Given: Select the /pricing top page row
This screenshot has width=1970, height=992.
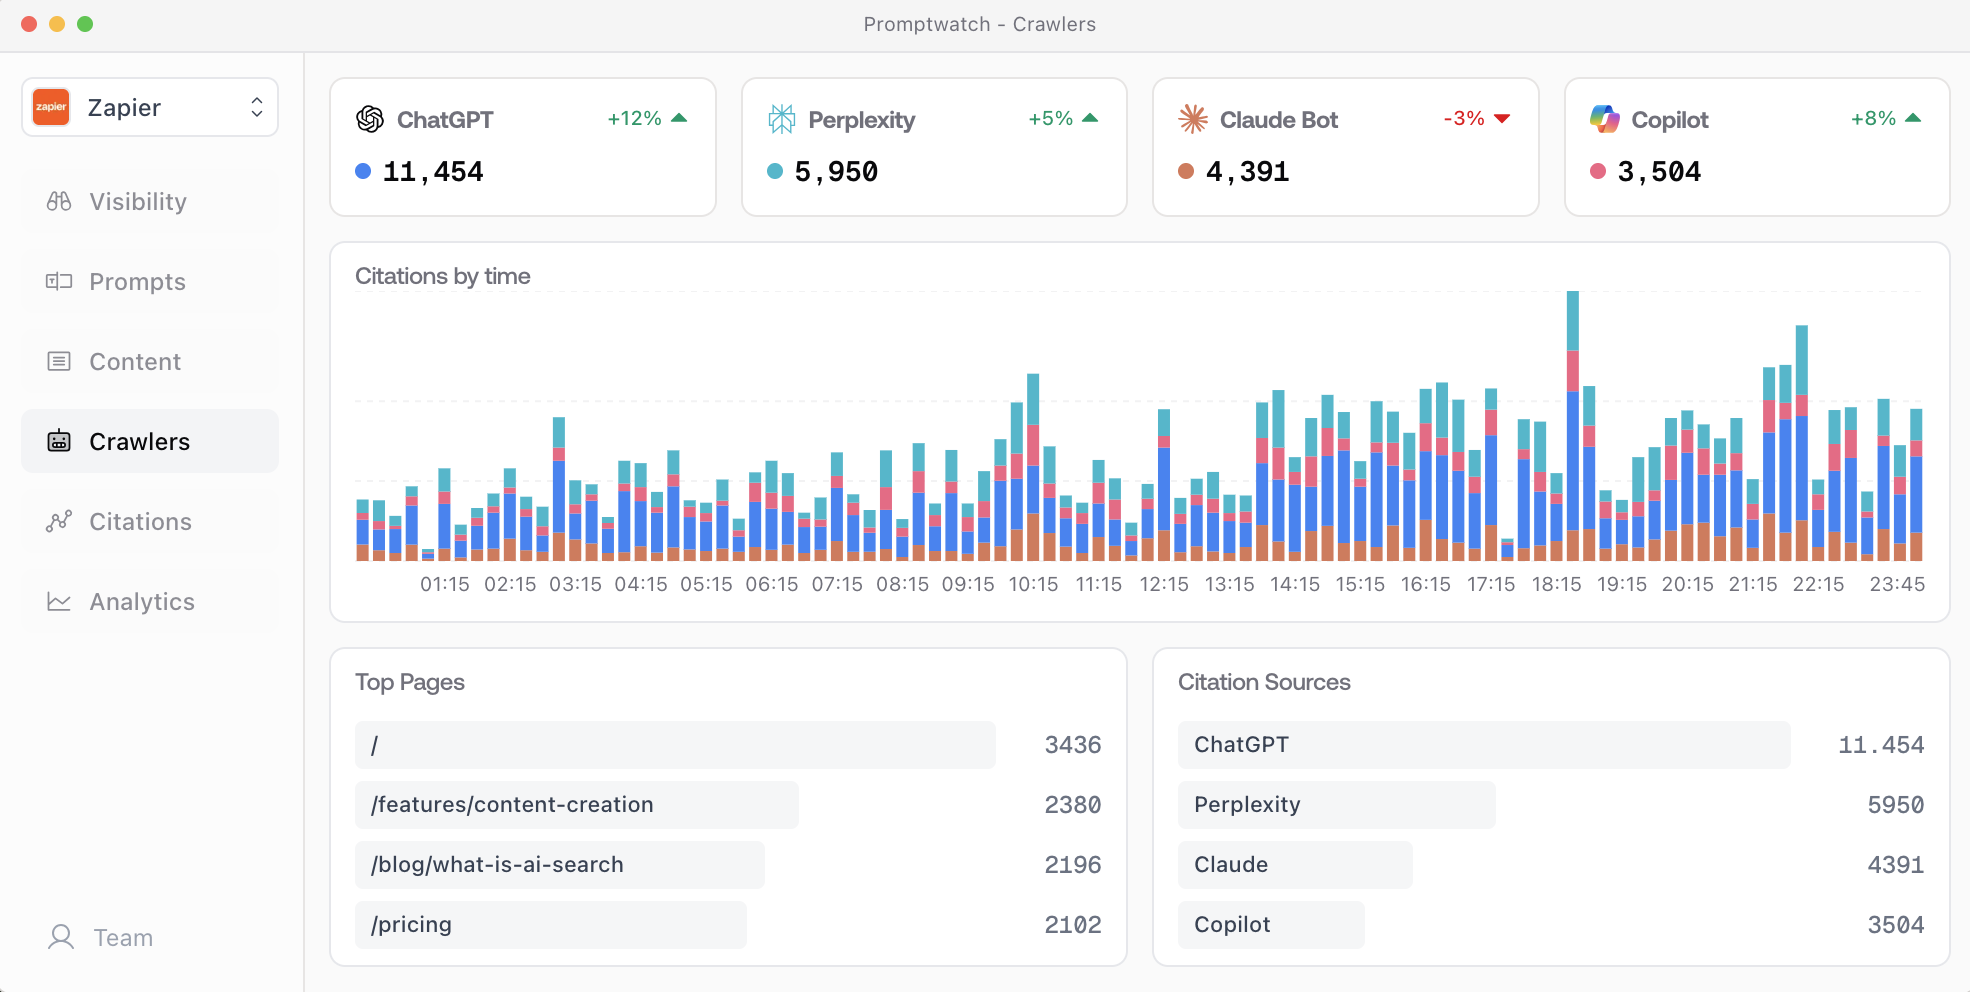Looking at the screenshot, I should (x=550, y=925).
